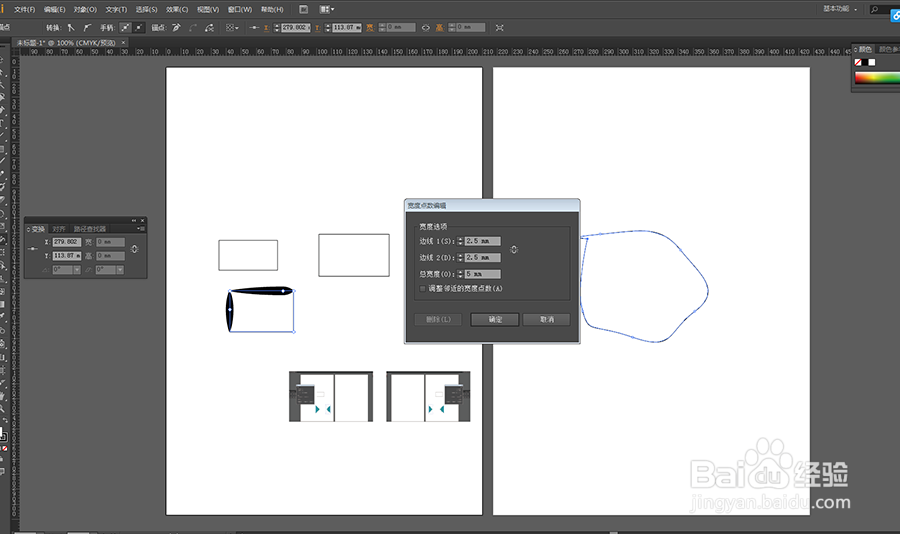The image size is (900, 534).
Task: Click the convert anchor to smooth icon
Action: (x=87, y=27)
